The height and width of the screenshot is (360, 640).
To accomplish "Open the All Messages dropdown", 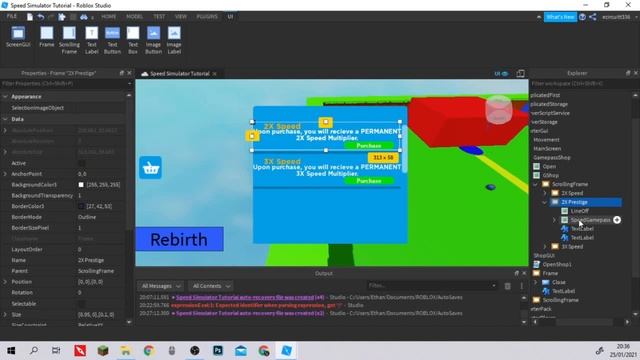I will [160, 286].
